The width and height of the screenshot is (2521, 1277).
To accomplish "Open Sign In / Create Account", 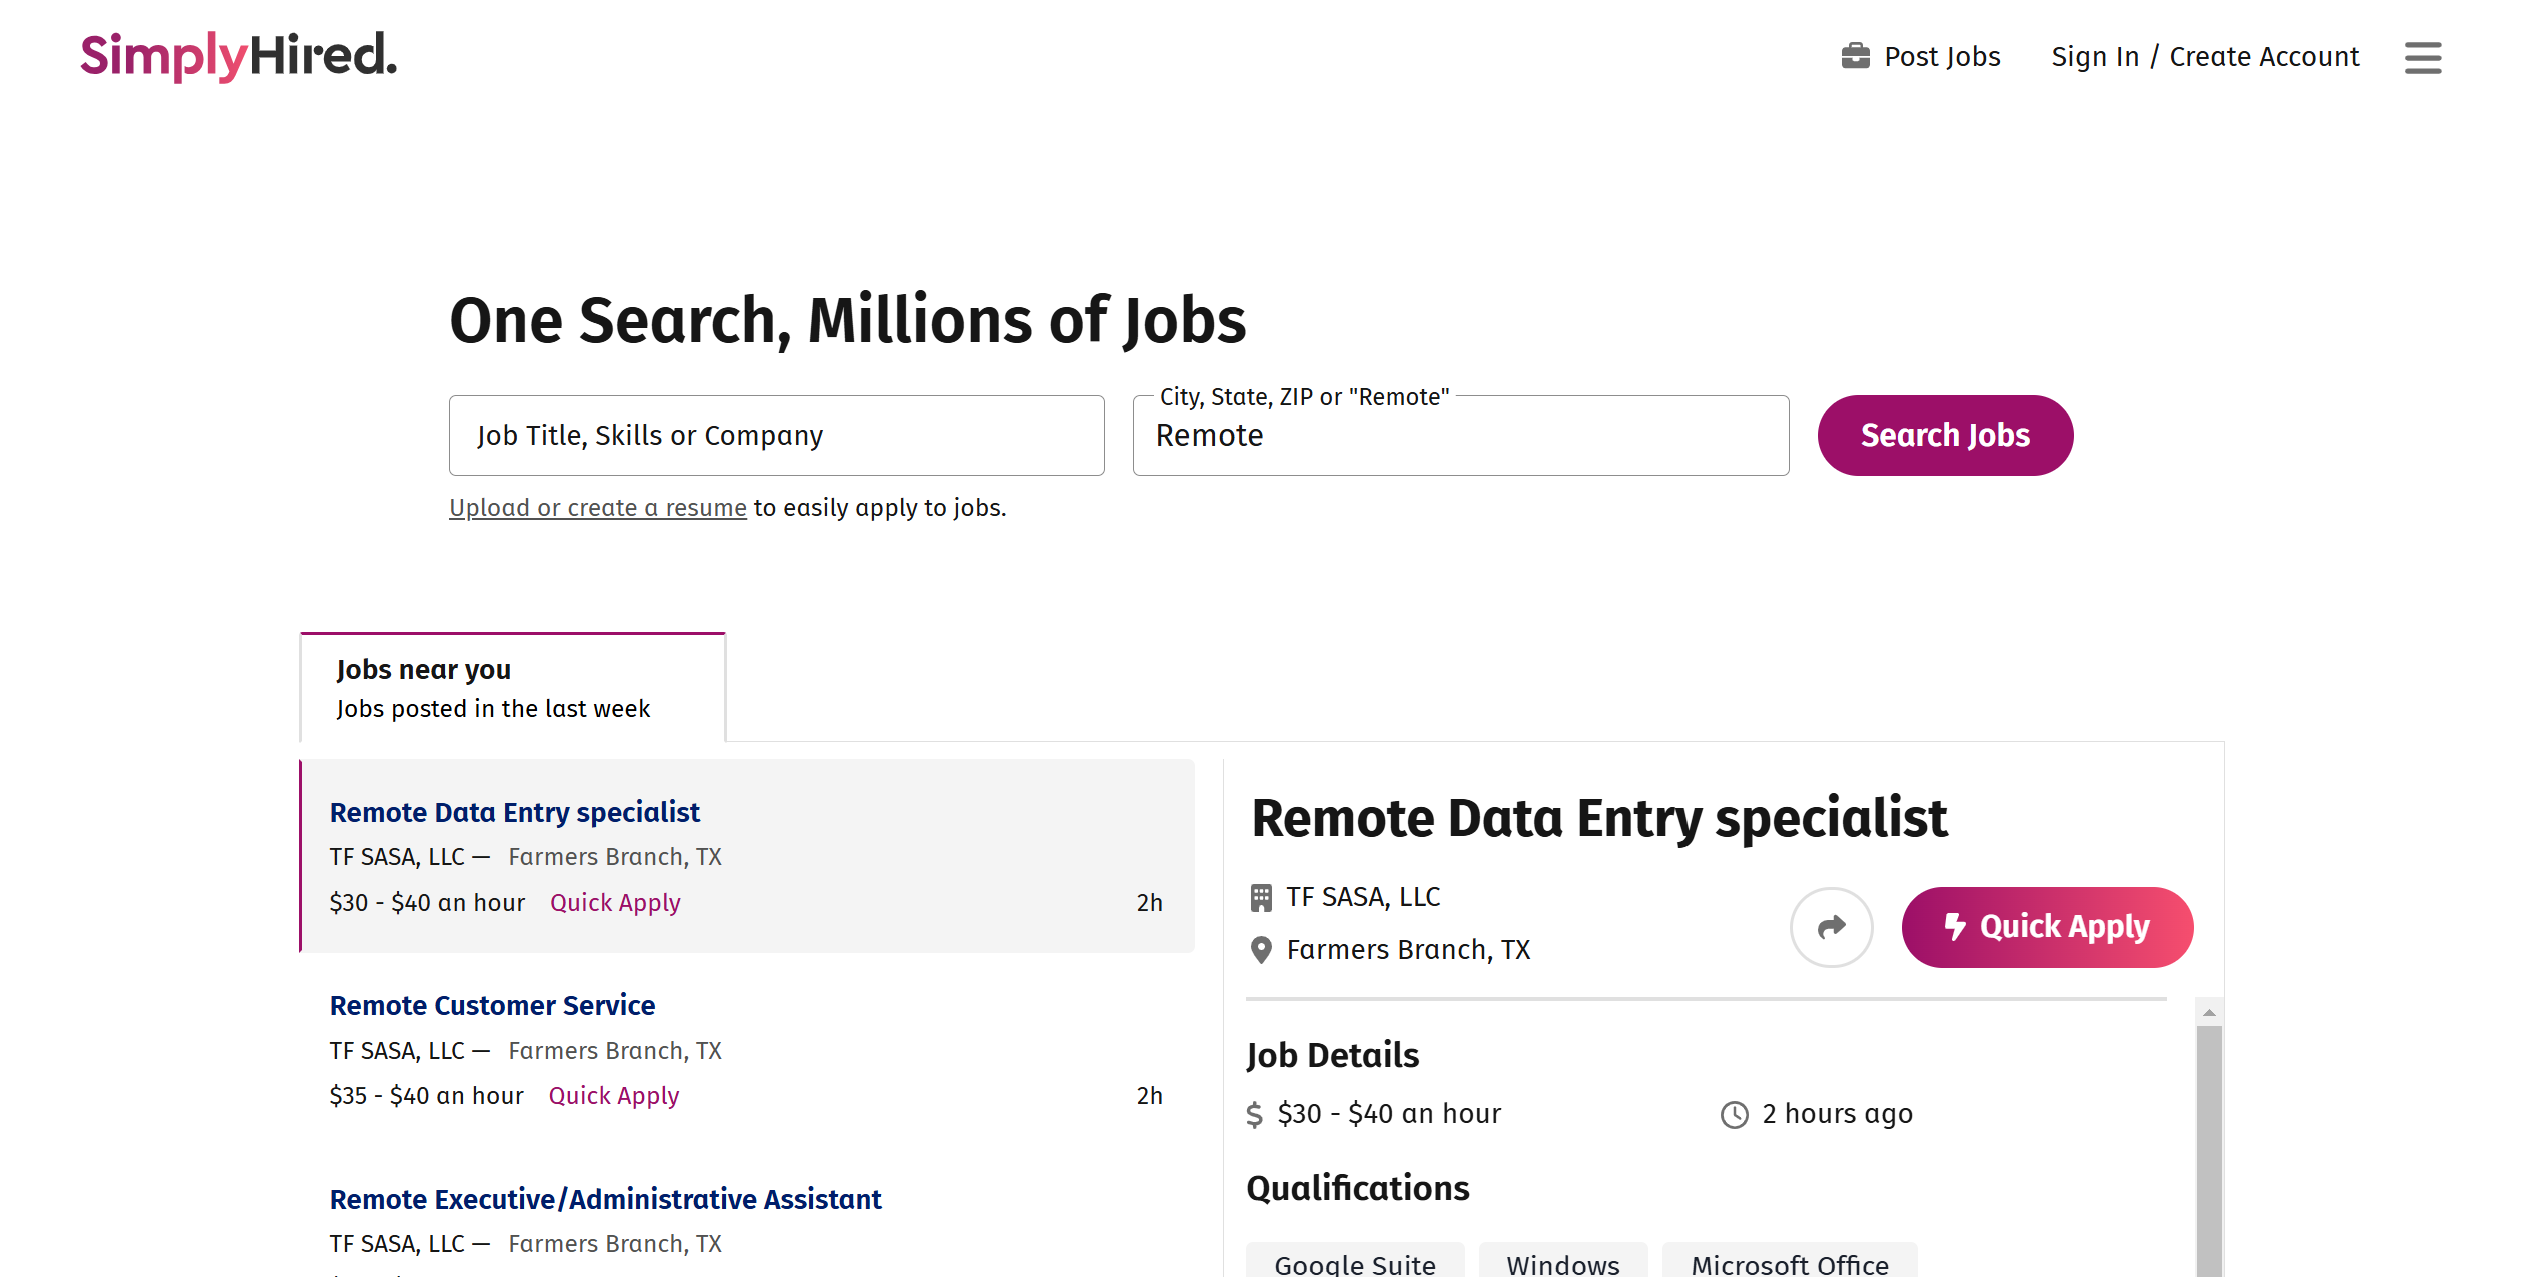I will click(x=2205, y=56).
